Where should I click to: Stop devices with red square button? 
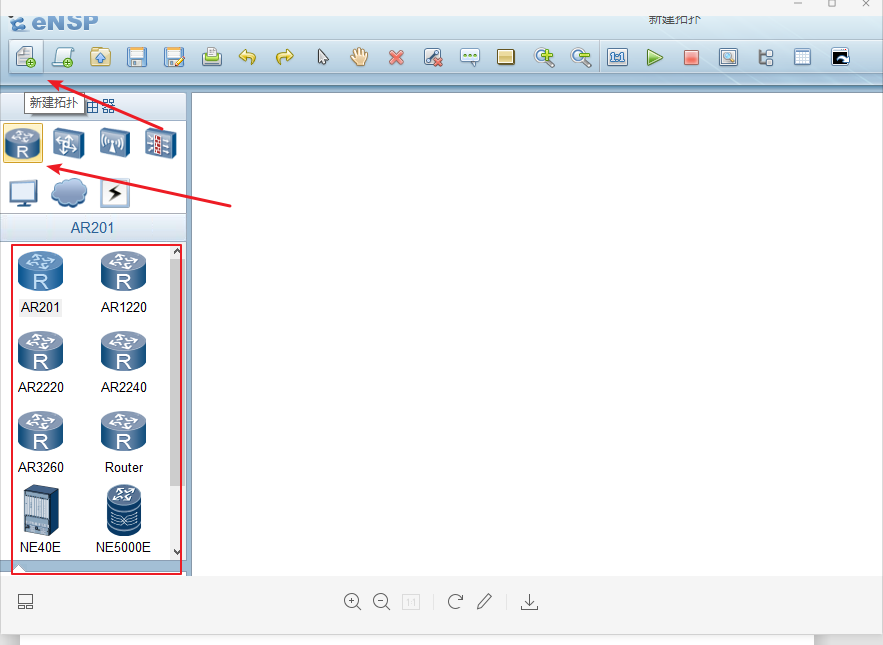(x=692, y=57)
